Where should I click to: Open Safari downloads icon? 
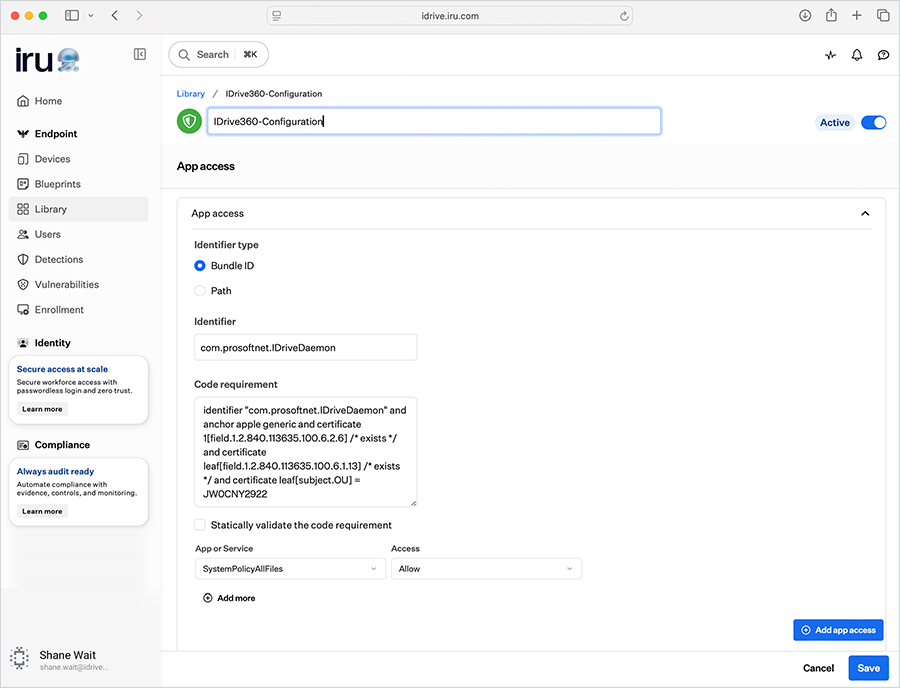(x=805, y=15)
